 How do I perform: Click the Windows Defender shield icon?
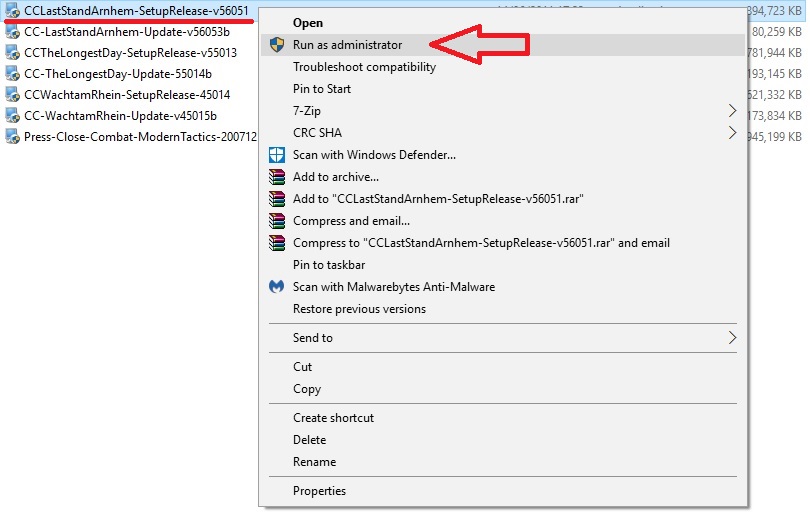coord(277,155)
